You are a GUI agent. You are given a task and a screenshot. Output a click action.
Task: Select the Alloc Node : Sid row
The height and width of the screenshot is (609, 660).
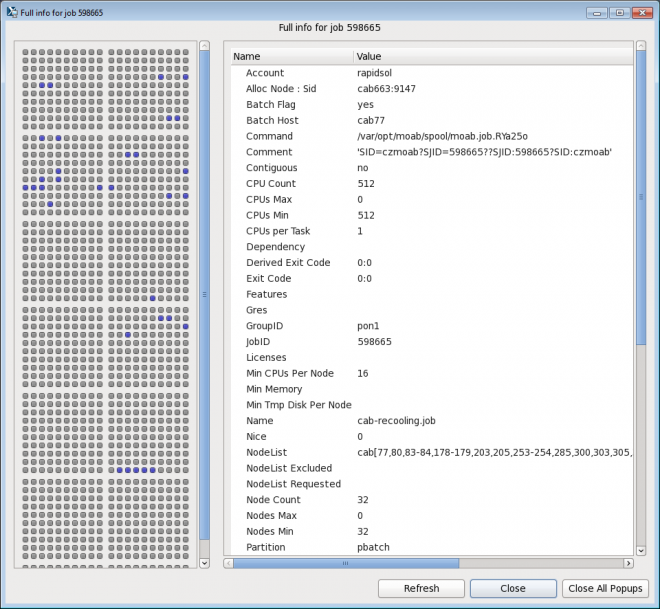(x=432, y=89)
